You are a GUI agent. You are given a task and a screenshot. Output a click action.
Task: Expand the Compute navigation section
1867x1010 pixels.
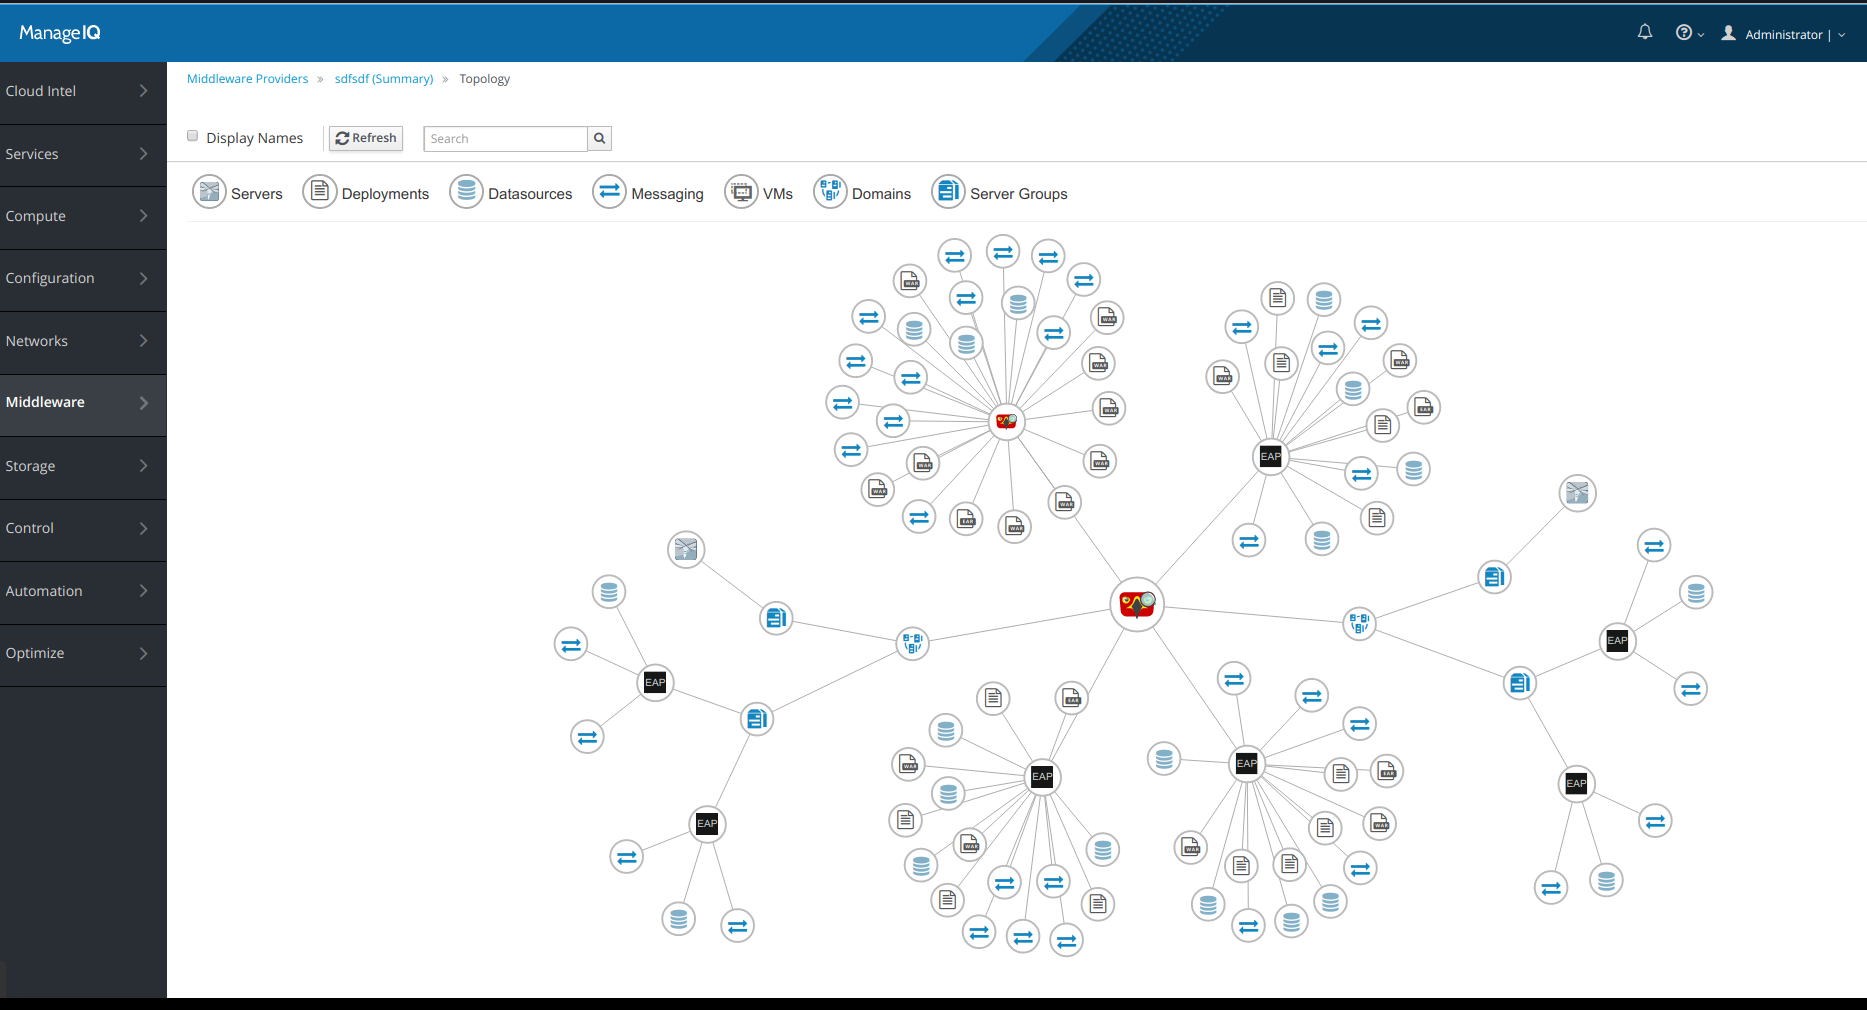click(x=83, y=216)
